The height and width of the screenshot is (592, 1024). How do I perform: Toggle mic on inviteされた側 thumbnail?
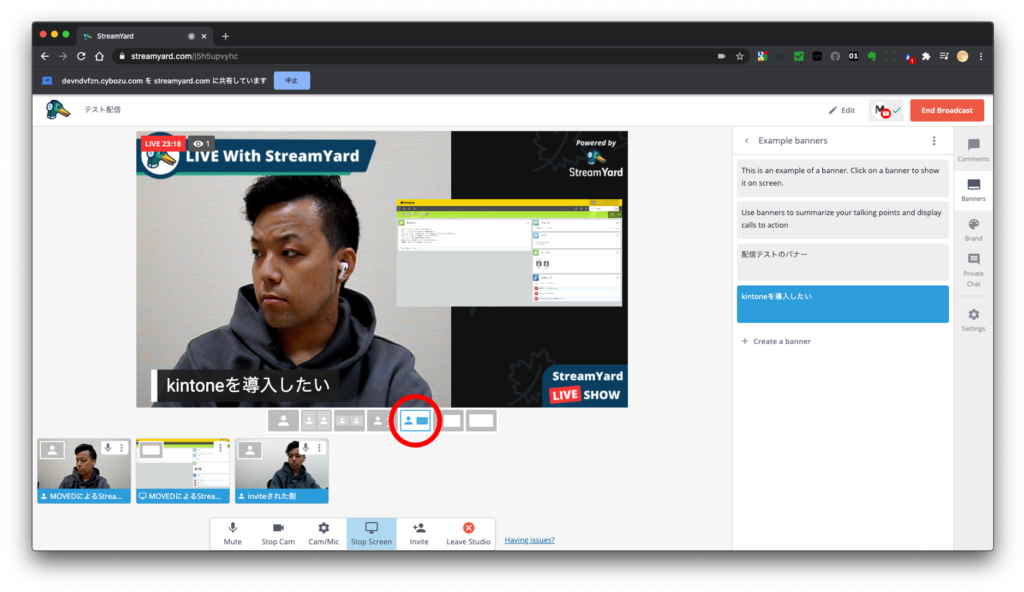coord(305,448)
